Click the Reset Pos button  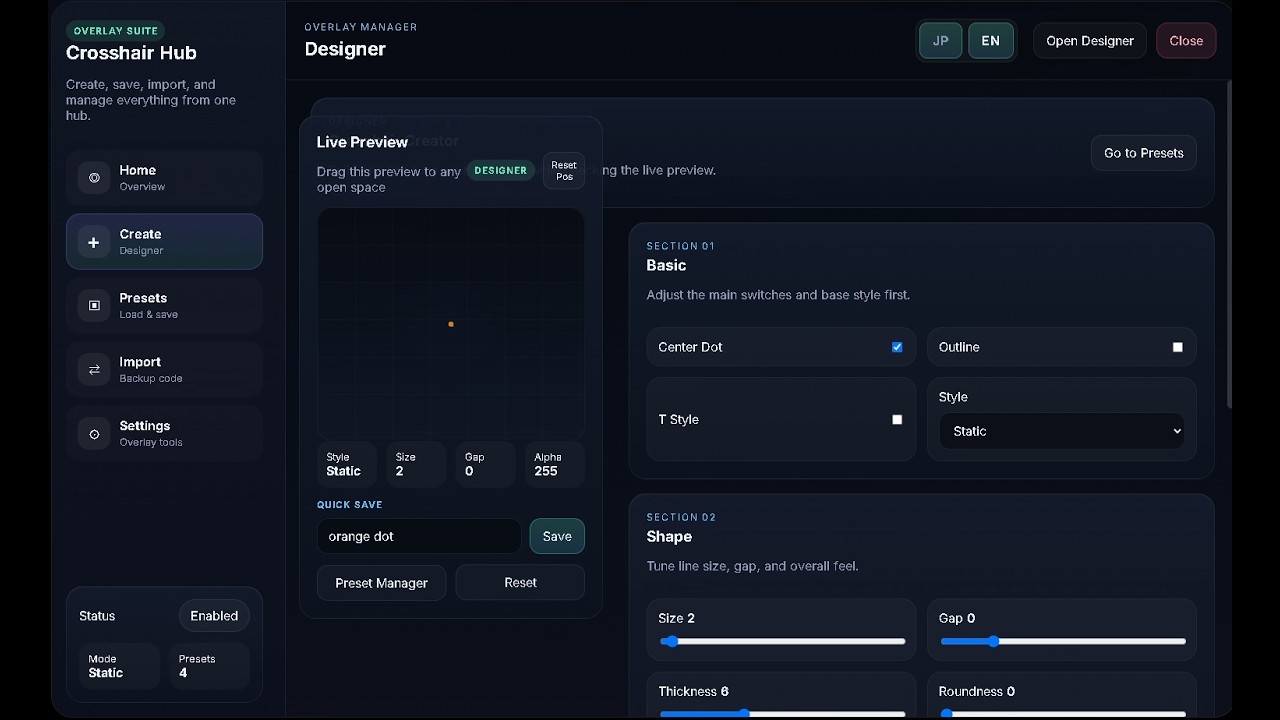(x=564, y=171)
